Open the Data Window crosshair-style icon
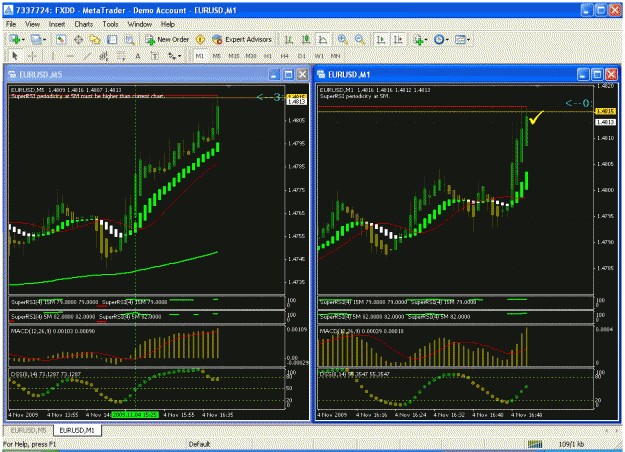This screenshot has width=625, height=452. (x=78, y=39)
